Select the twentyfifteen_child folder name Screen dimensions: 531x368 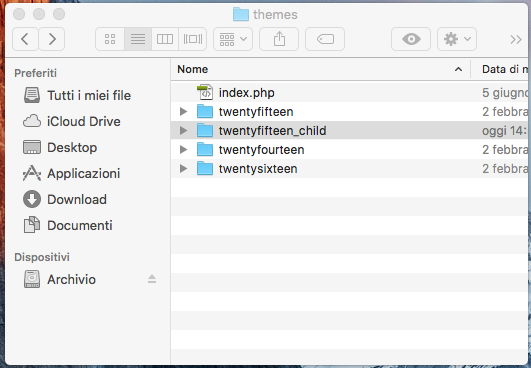pyautogui.click(x=273, y=131)
